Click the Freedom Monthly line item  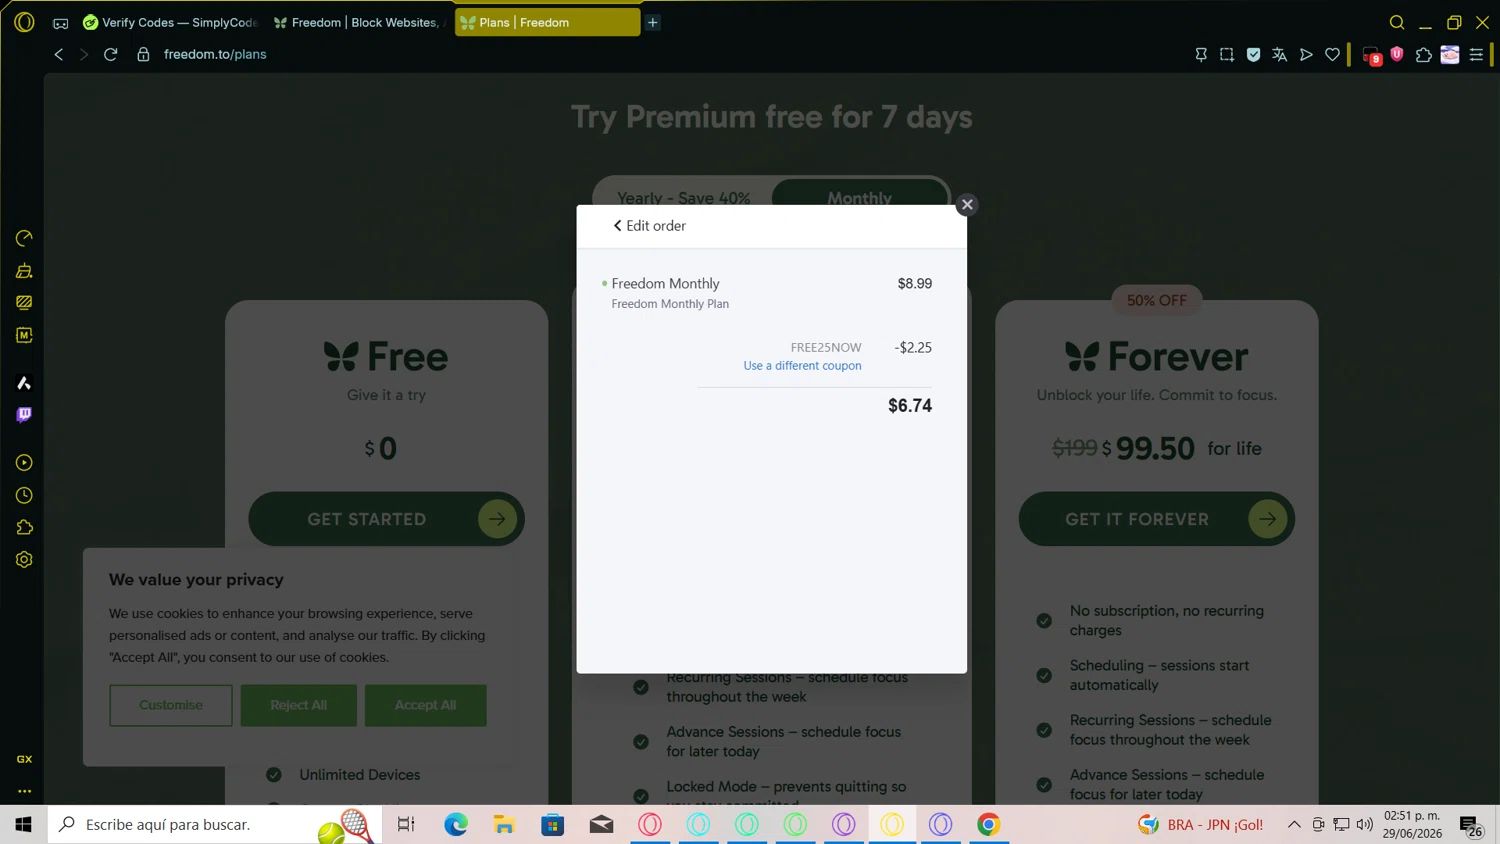pos(665,284)
